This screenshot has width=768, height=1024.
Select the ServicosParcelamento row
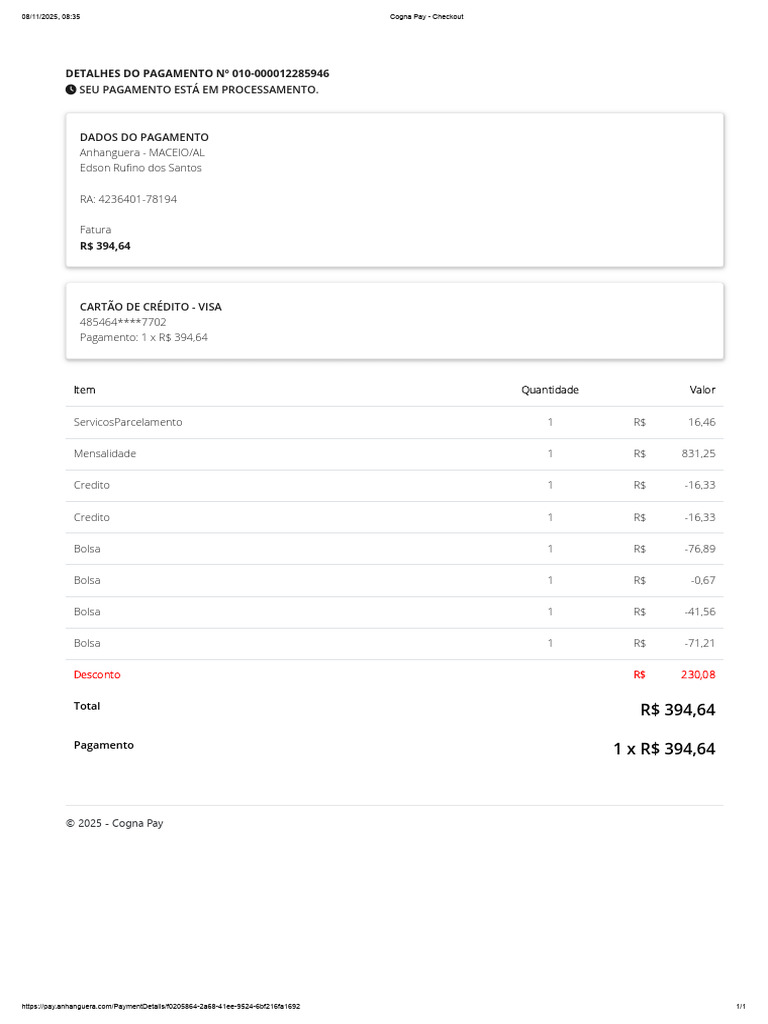[x=394, y=422]
